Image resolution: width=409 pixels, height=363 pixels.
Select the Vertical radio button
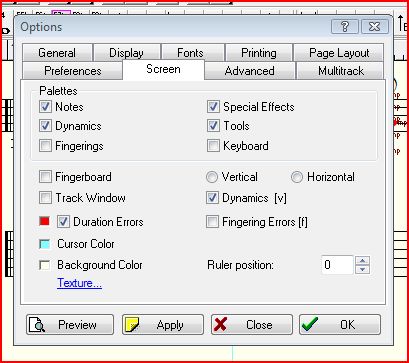(212, 177)
